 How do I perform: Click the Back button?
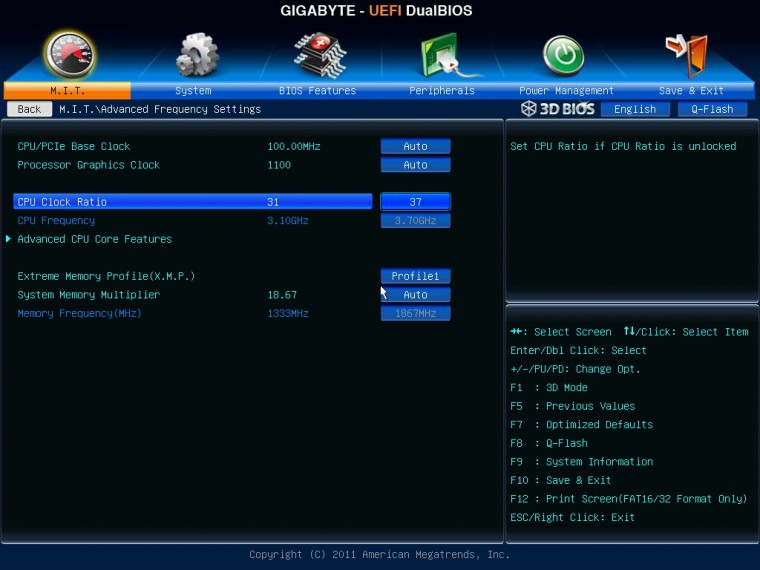coord(29,109)
